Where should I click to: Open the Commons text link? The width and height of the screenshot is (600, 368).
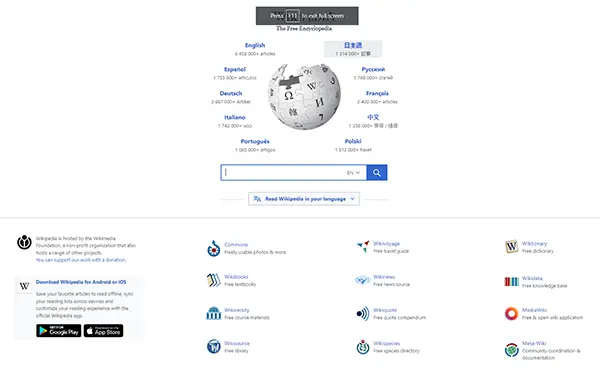tap(236, 244)
